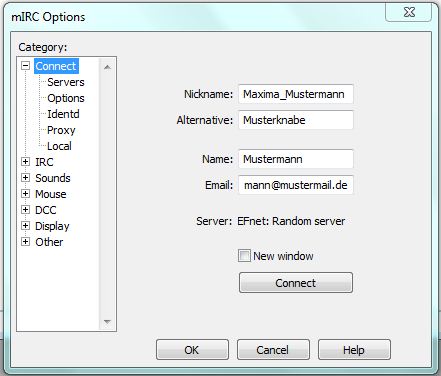Select the IRC tree item
441x376 pixels.
(44, 162)
